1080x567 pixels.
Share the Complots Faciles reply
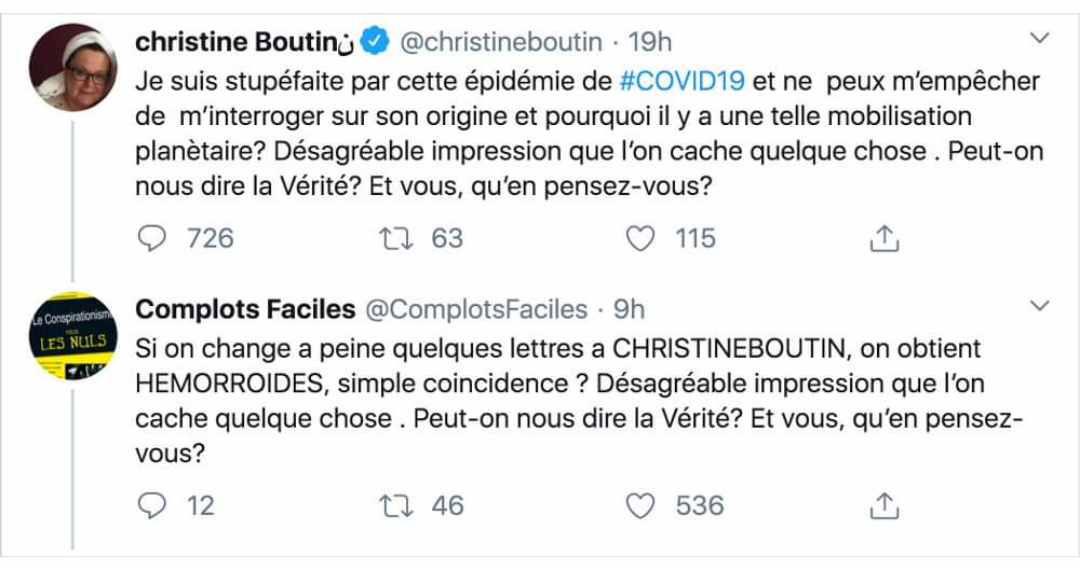(885, 507)
